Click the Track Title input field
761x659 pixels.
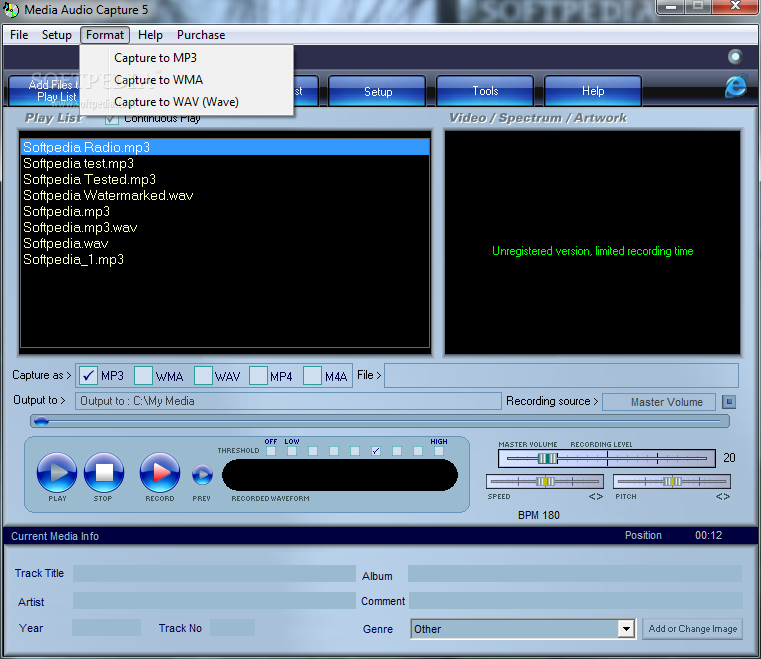pos(214,573)
